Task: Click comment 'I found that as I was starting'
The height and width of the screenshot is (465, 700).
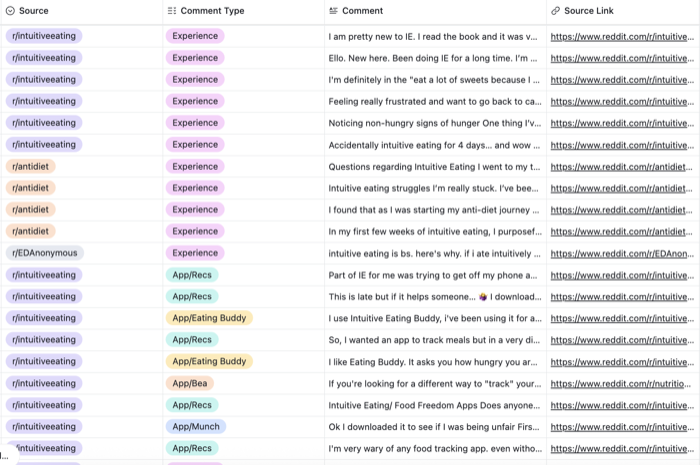Action: click(434, 210)
